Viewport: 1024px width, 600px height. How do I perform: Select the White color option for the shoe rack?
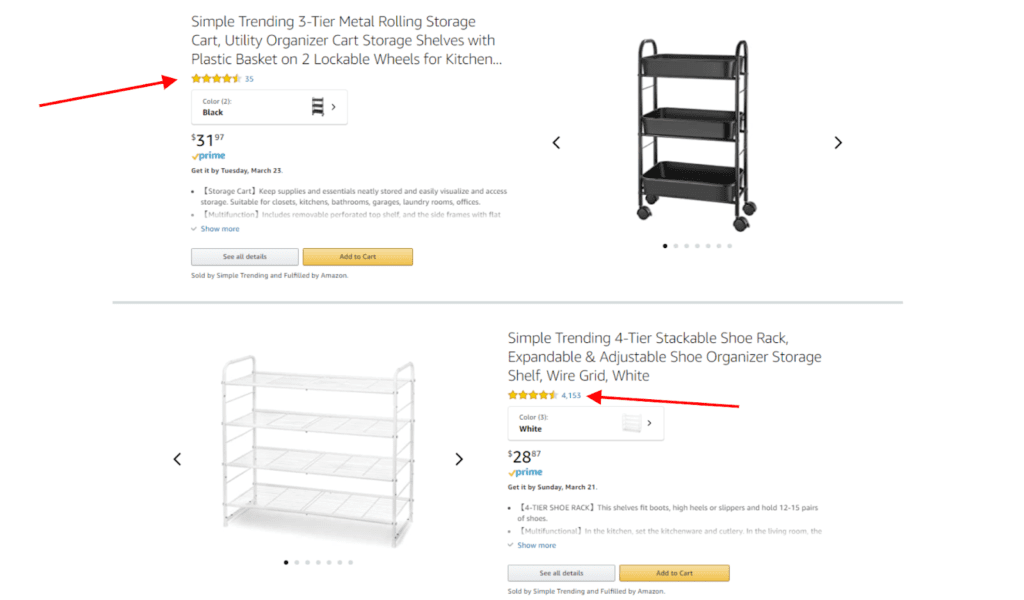(560, 423)
